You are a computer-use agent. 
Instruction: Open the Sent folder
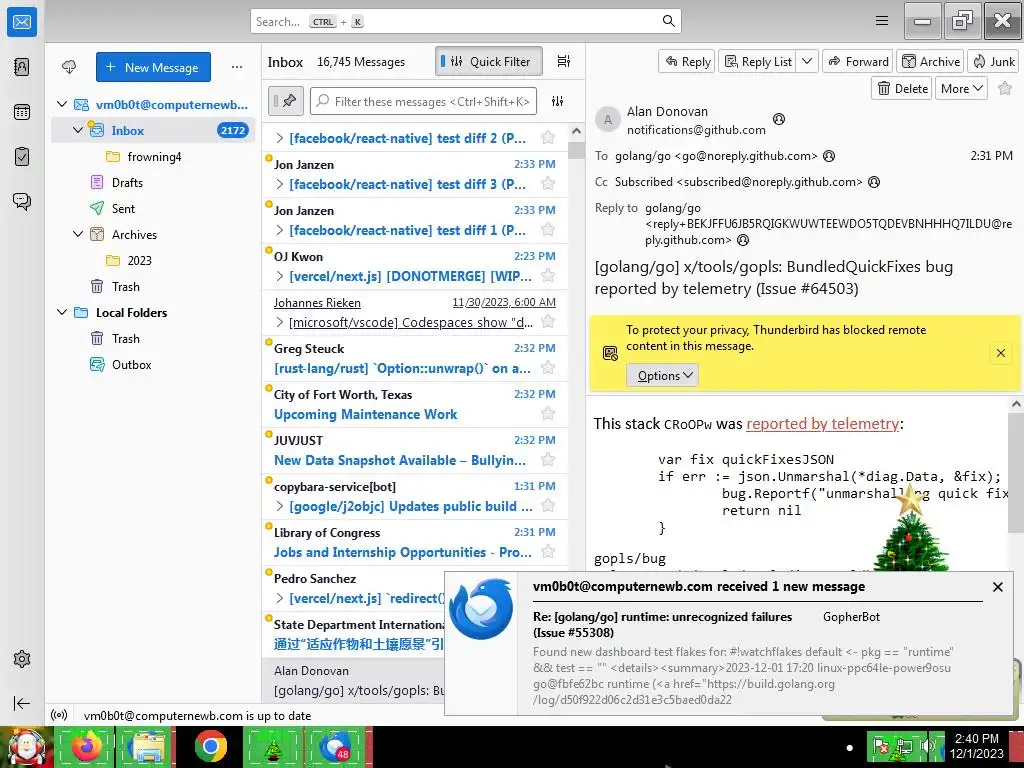click(x=153, y=208)
